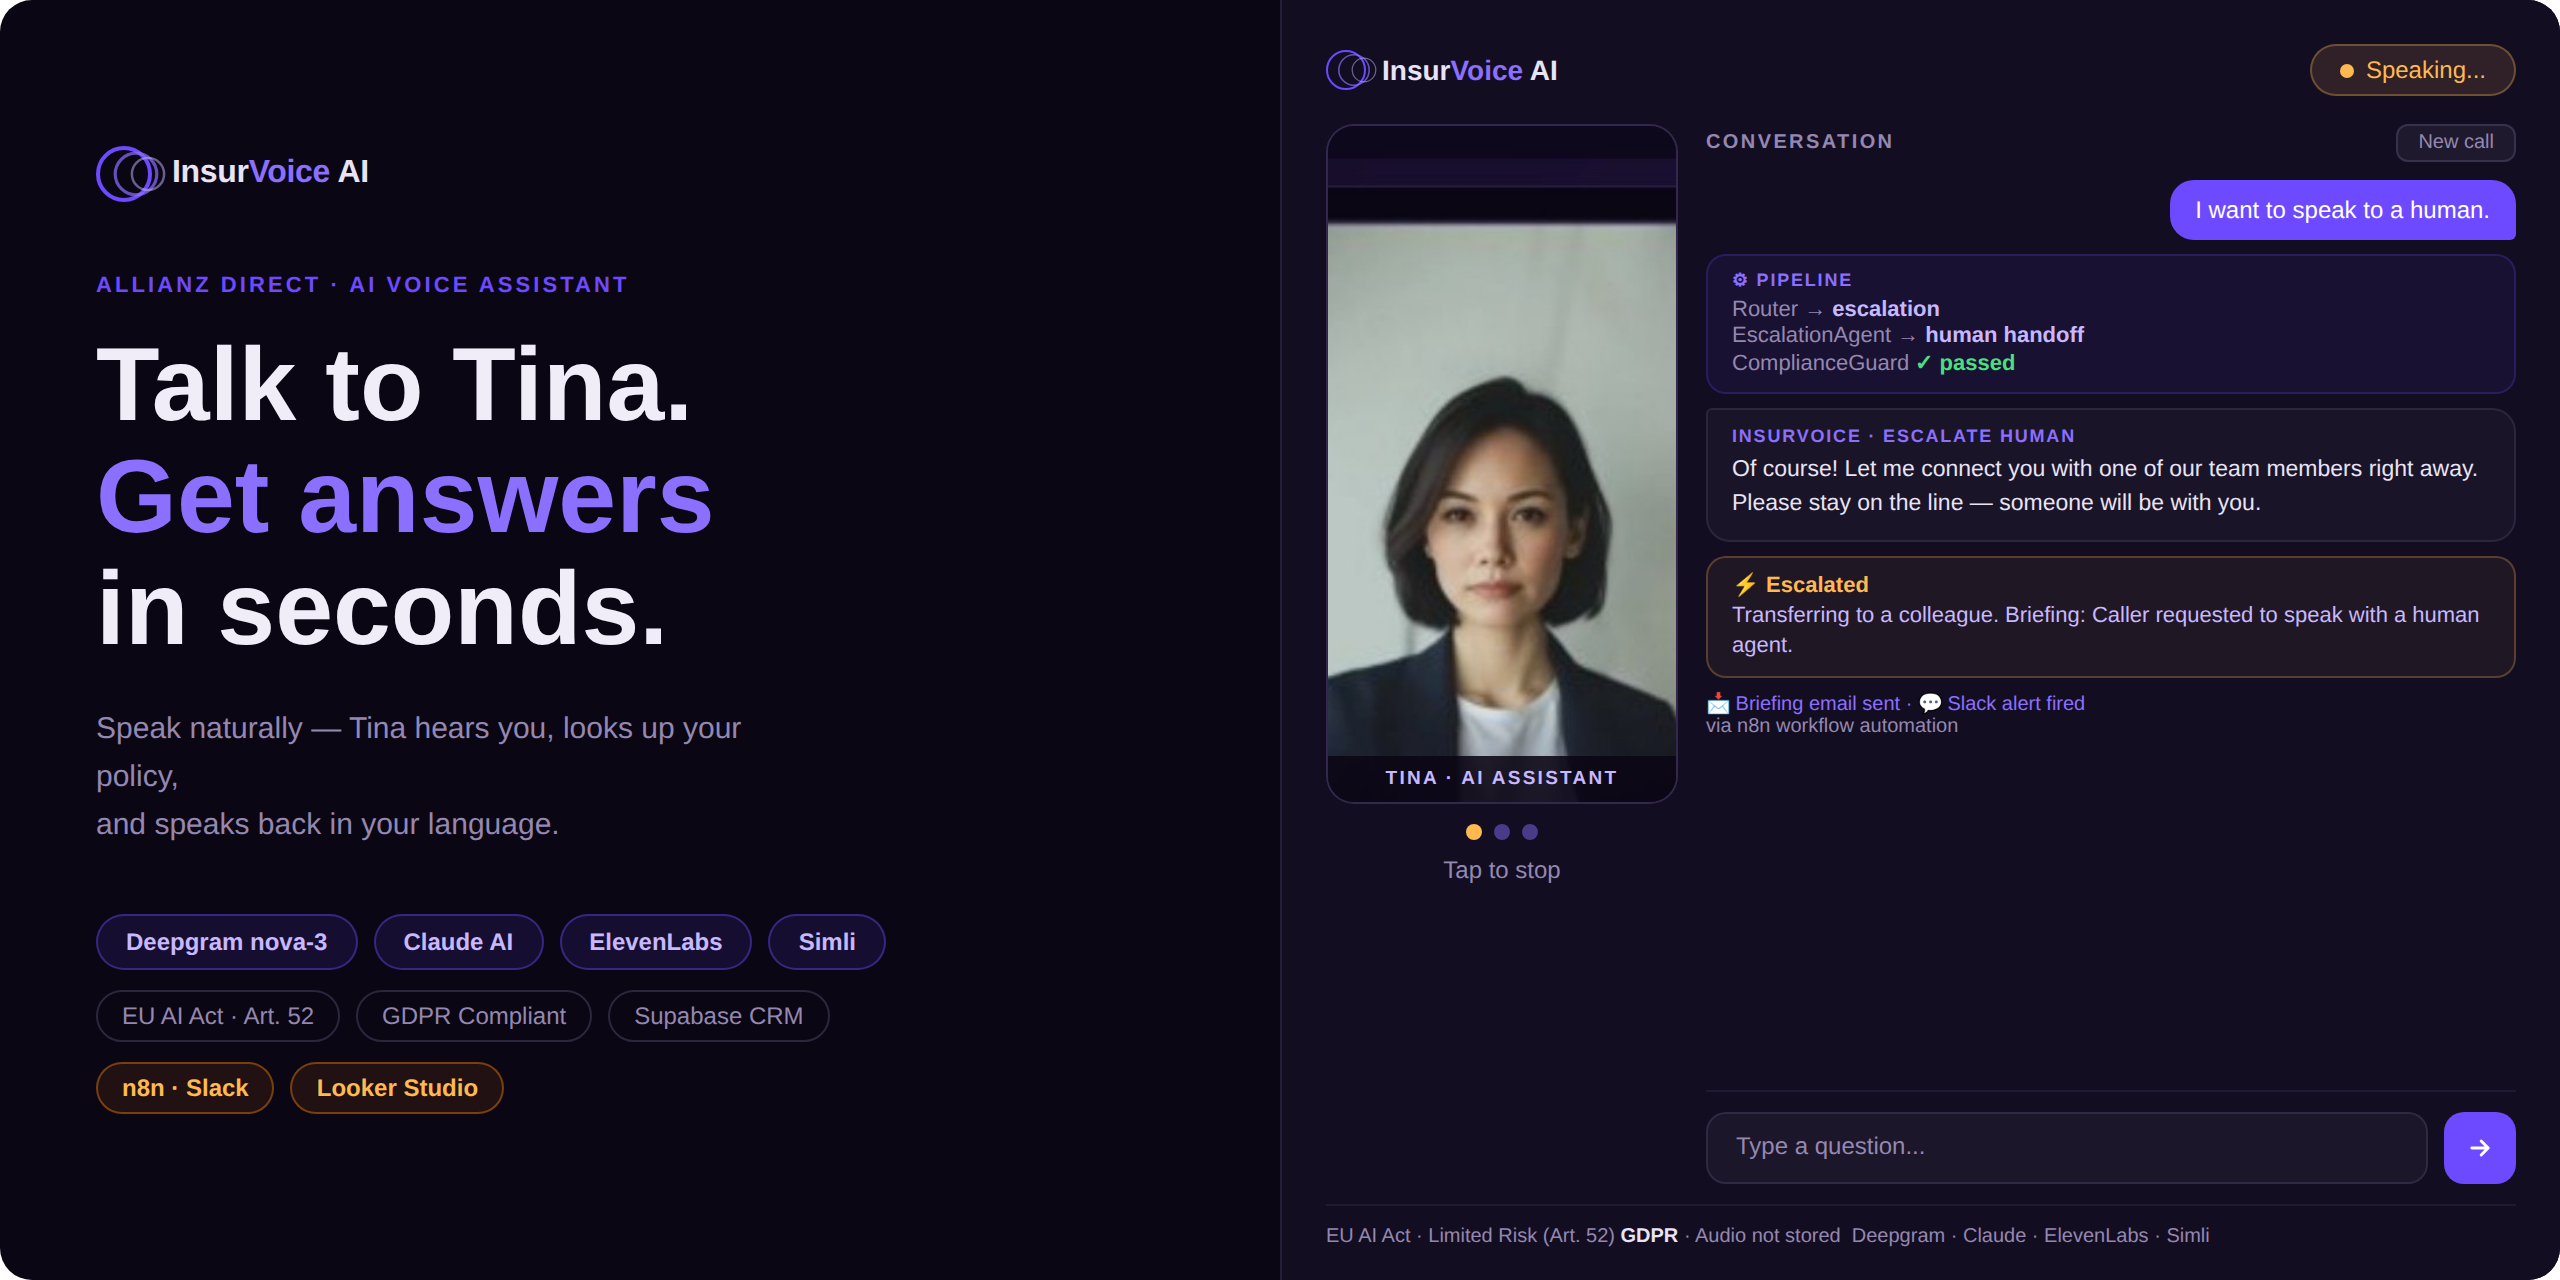Click the briefing email inbox icon
Screen dimensions: 2560x1280
pos(1718,703)
